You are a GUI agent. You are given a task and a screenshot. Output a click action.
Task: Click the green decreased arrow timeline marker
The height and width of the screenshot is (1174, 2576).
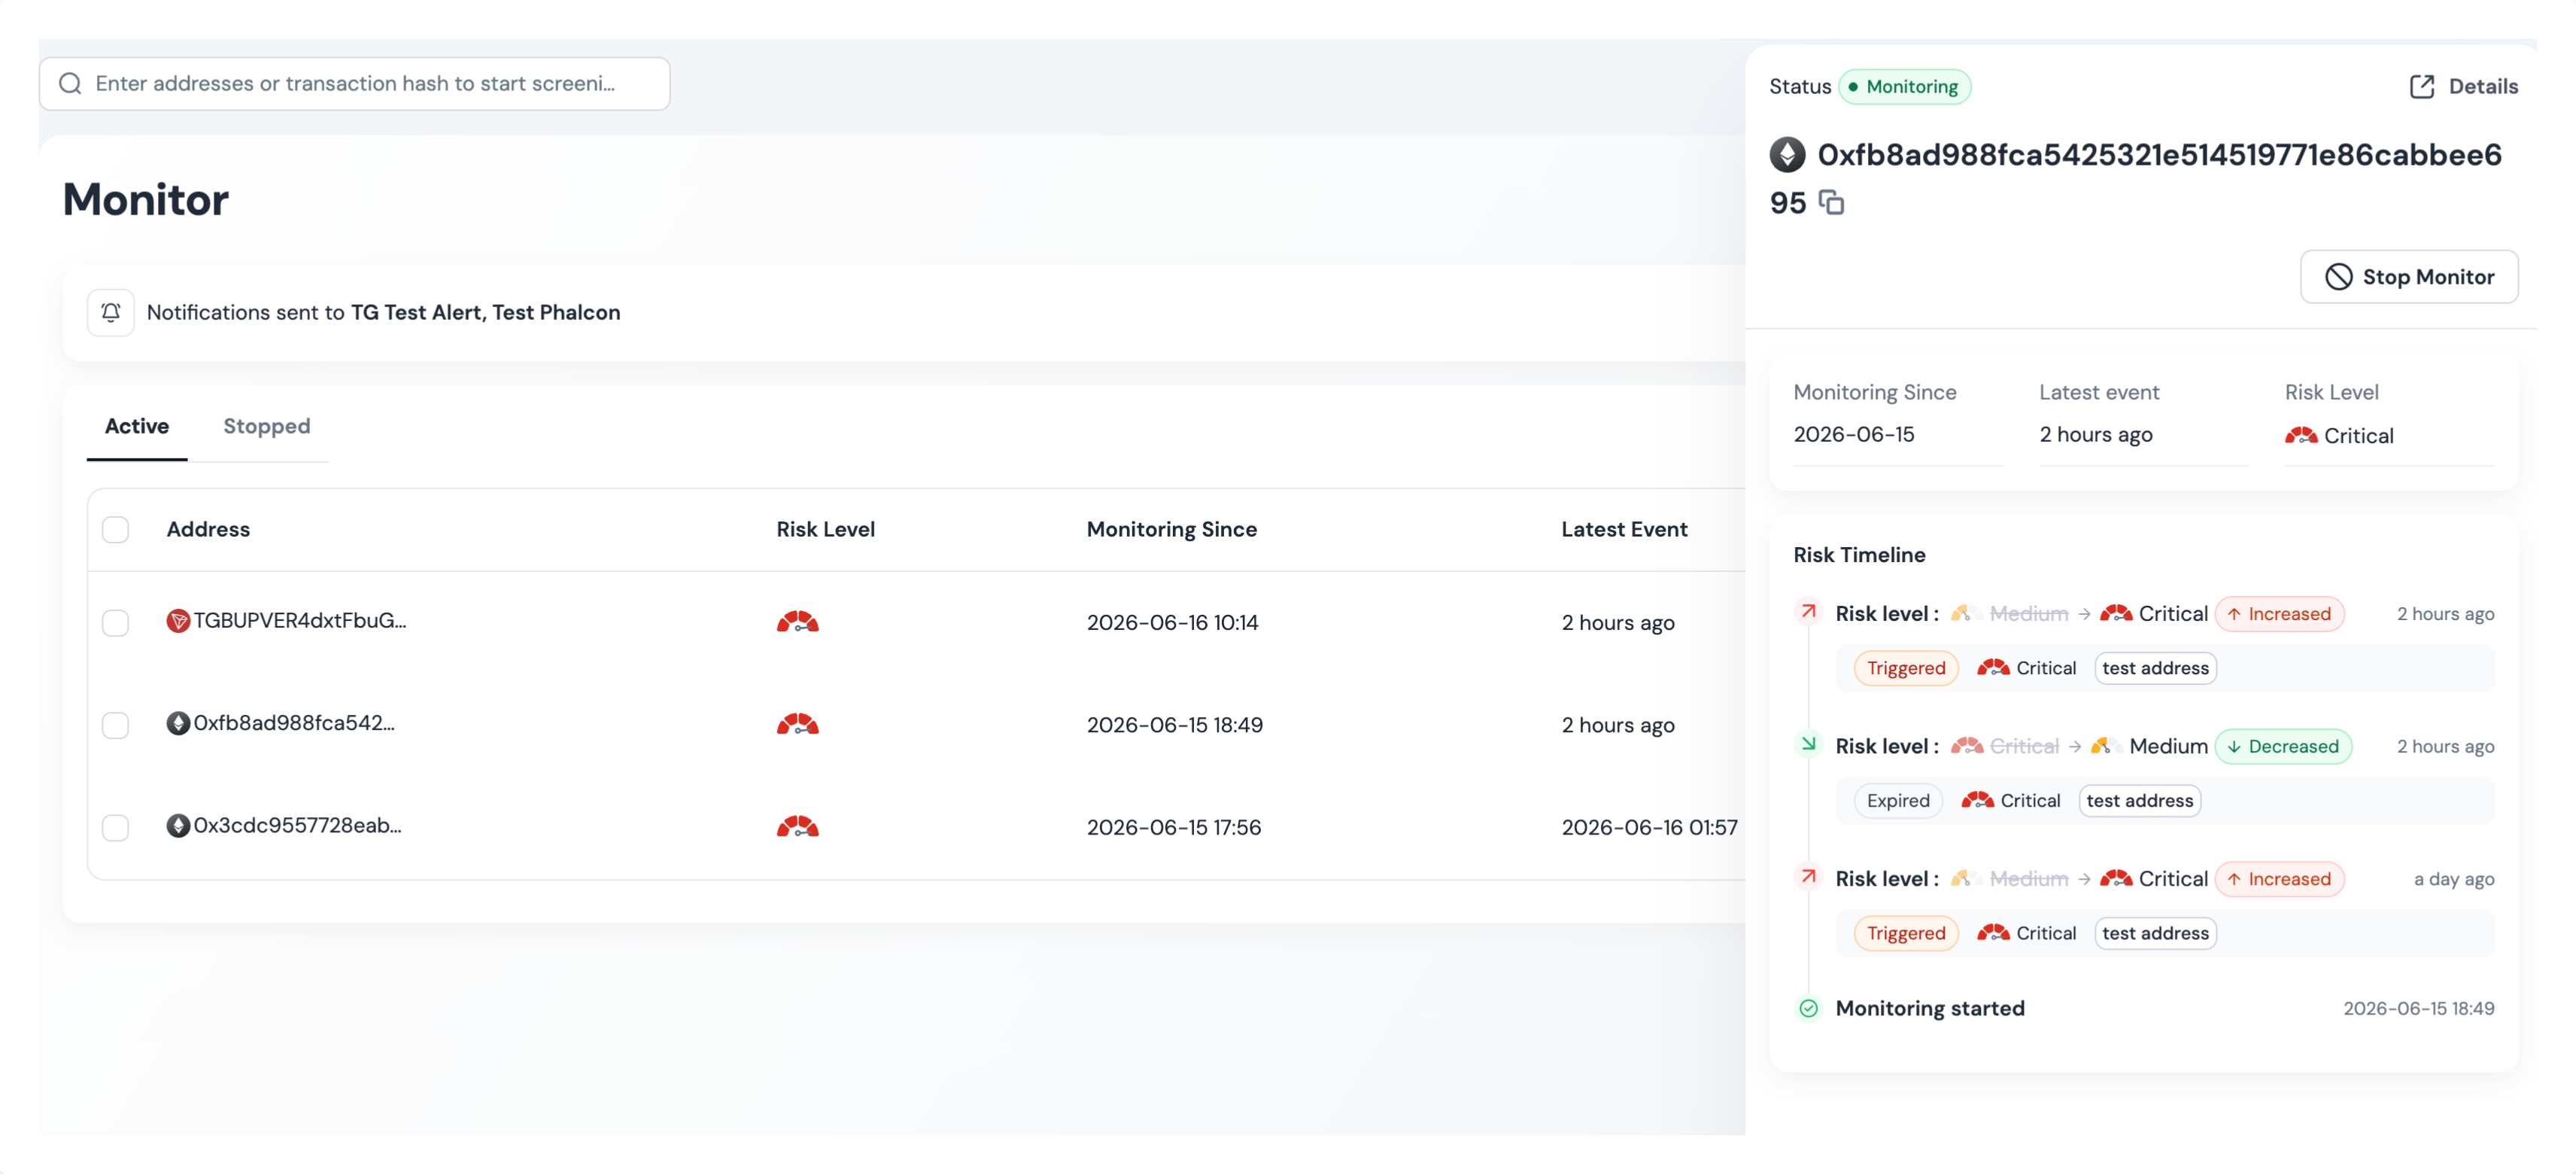[x=1808, y=744]
